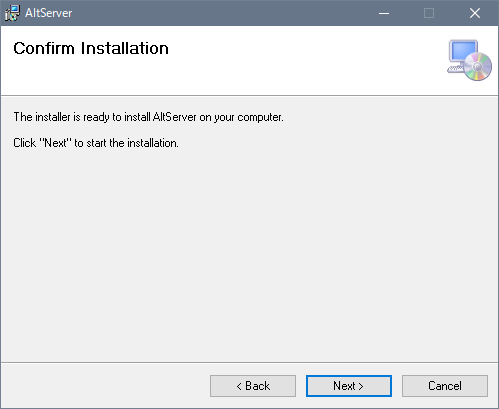Go back with the Back button

(x=253, y=386)
